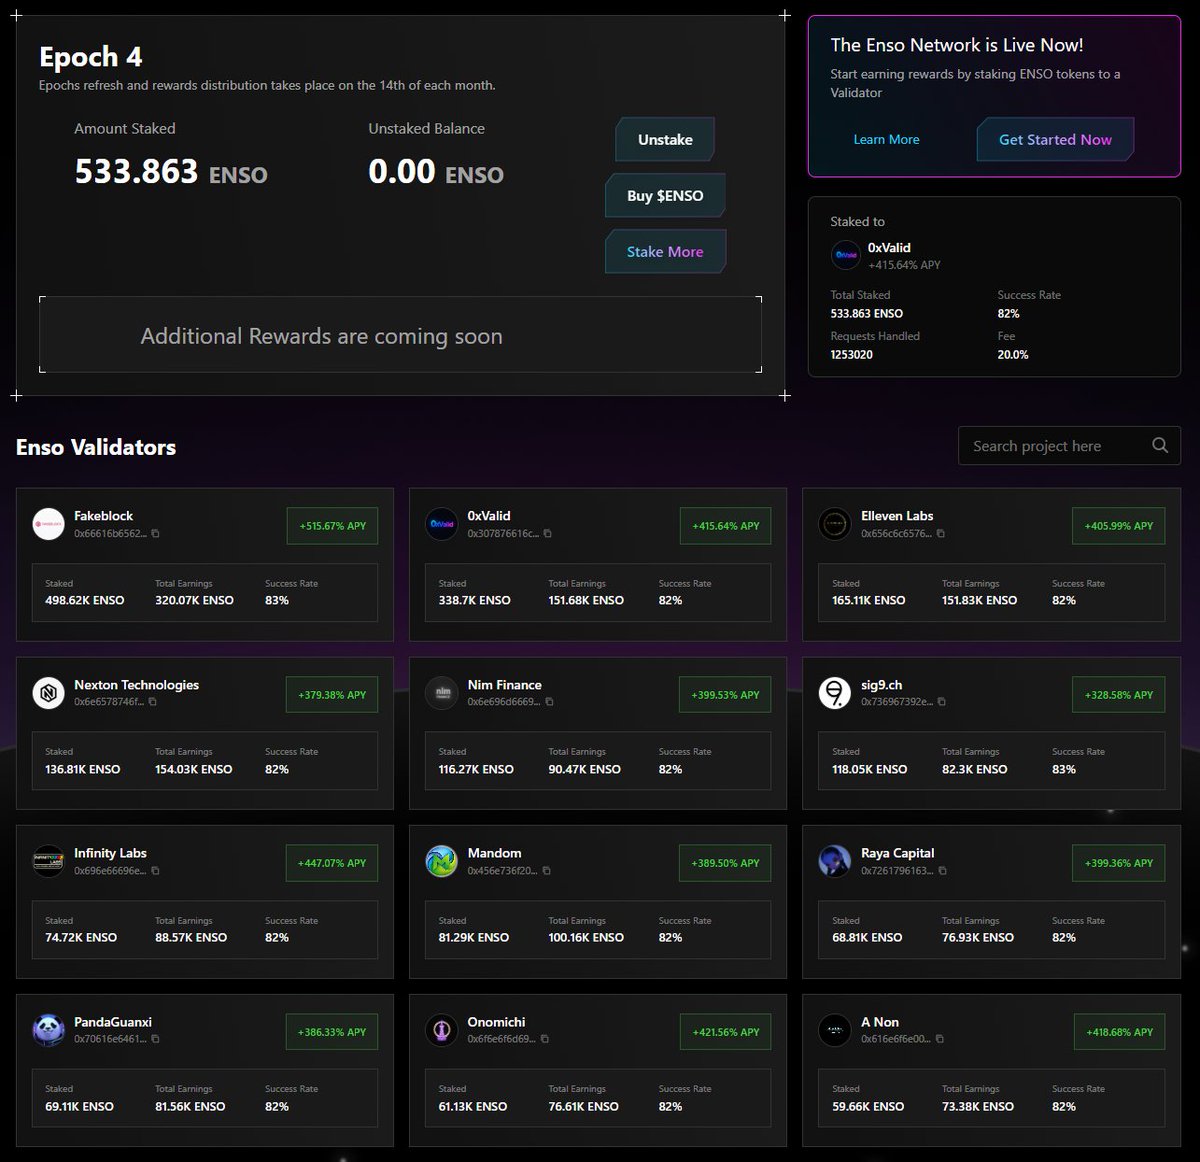1200x1162 pixels.
Task: Click the Fee value 20.0%
Action: pyautogui.click(x=1013, y=355)
